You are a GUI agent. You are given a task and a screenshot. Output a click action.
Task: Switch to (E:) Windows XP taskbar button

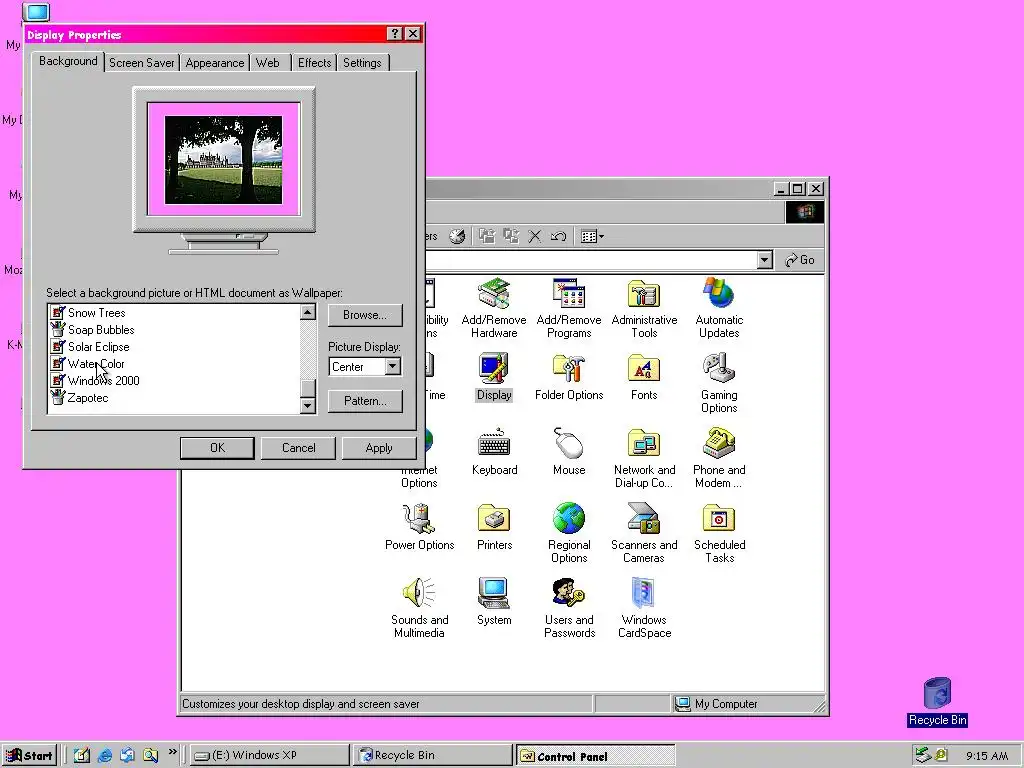pos(270,756)
